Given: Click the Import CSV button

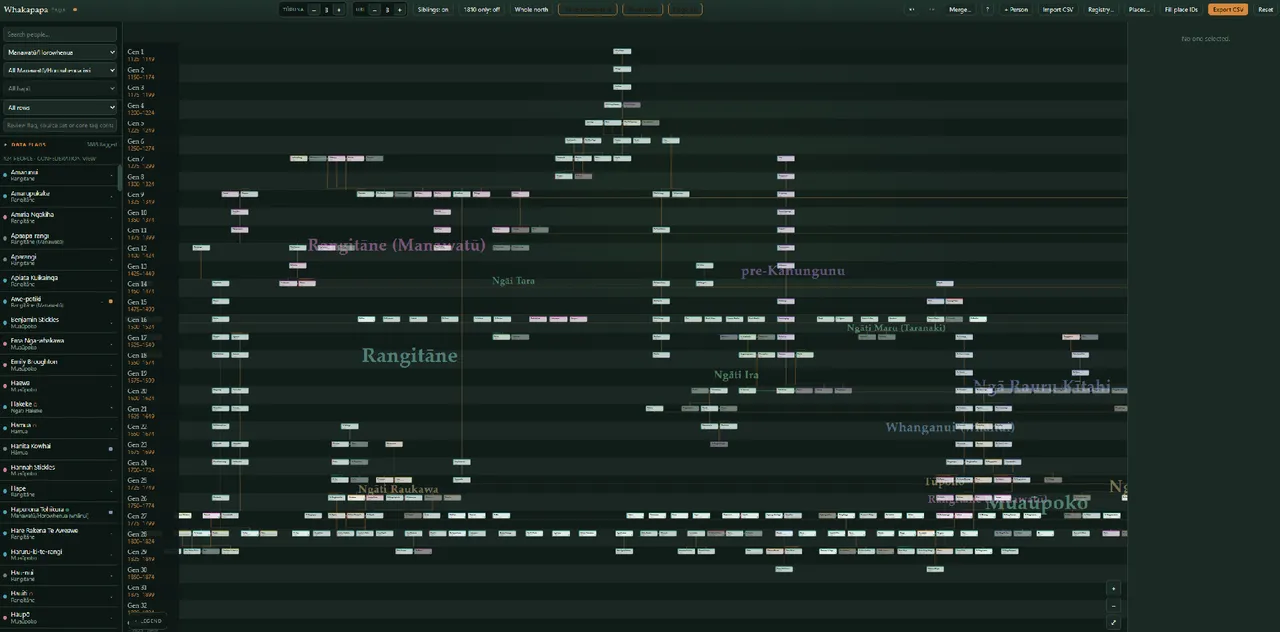Looking at the screenshot, I should point(1057,9).
